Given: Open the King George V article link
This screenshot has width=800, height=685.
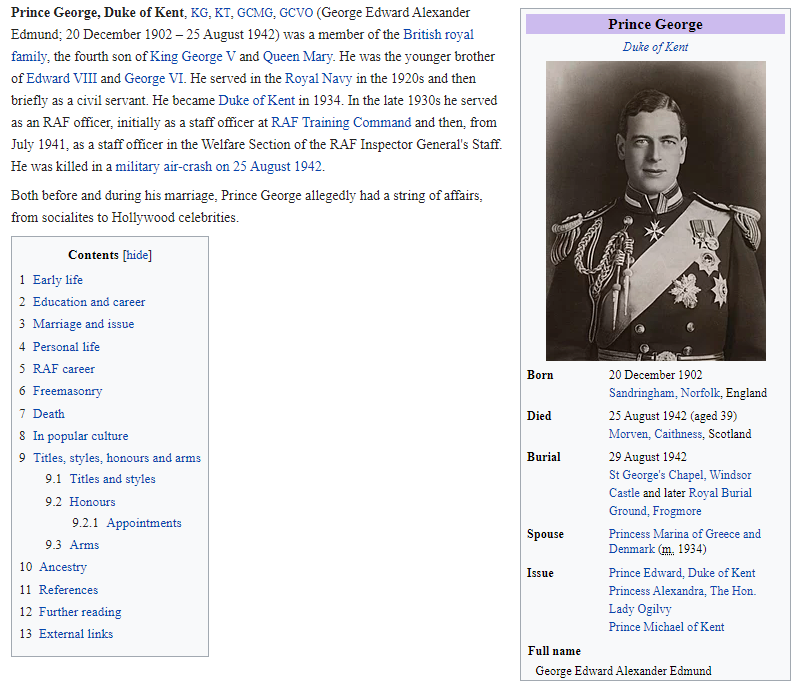Looking at the screenshot, I should pyautogui.click(x=192, y=57).
